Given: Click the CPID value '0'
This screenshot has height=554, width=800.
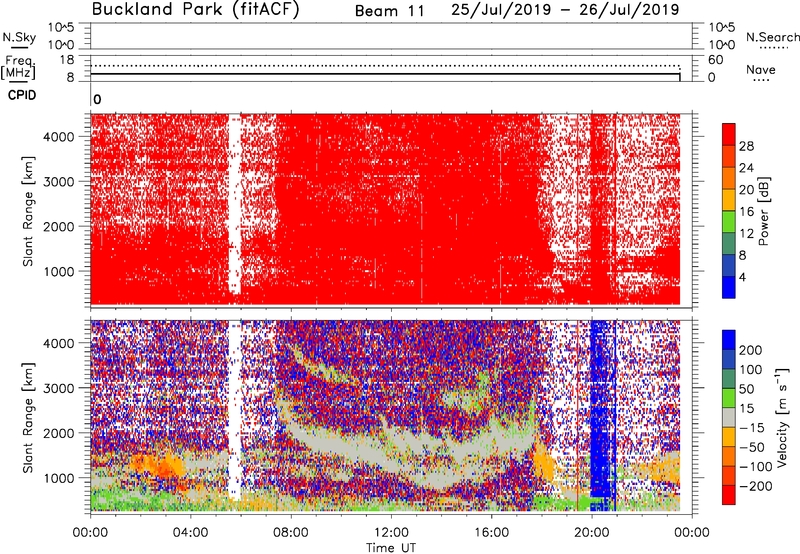Looking at the screenshot, I should pyautogui.click(x=97, y=99).
